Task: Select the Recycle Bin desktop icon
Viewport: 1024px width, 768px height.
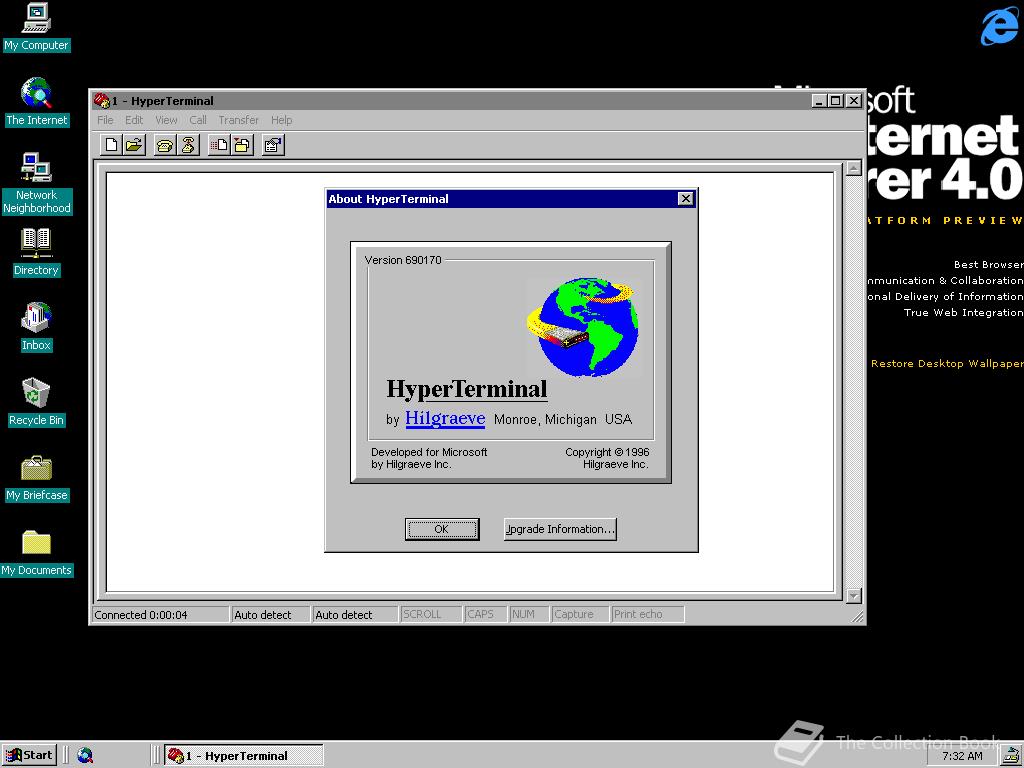Action: coord(36,402)
